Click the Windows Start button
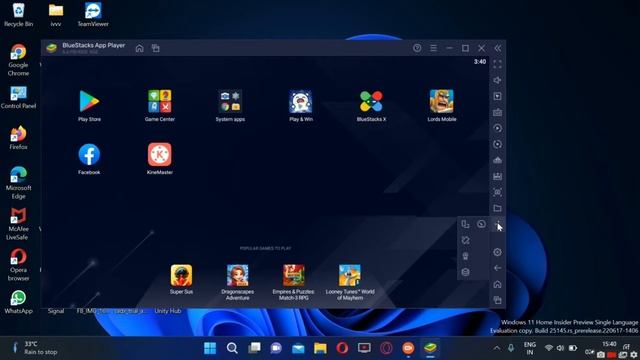The image size is (640, 360). (210, 348)
